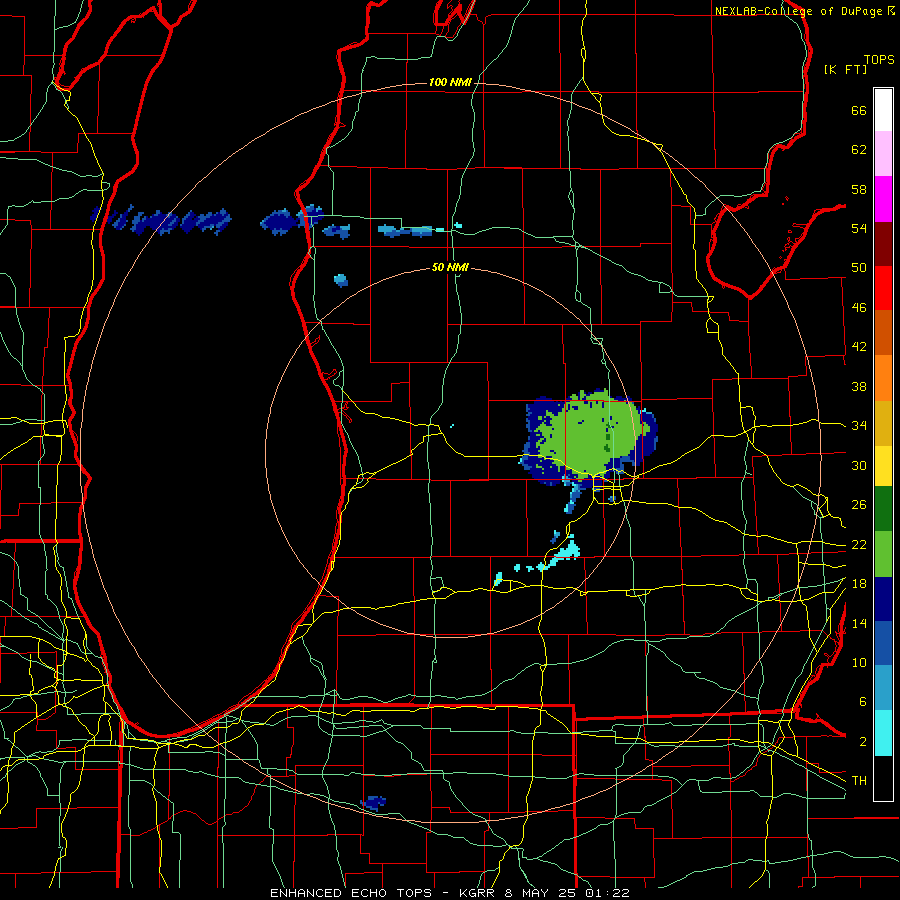Click the "NEXLAB-College of DuPage" credit text
Image resolution: width=900 pixels, height=900 pixels.
pos(798,11)
